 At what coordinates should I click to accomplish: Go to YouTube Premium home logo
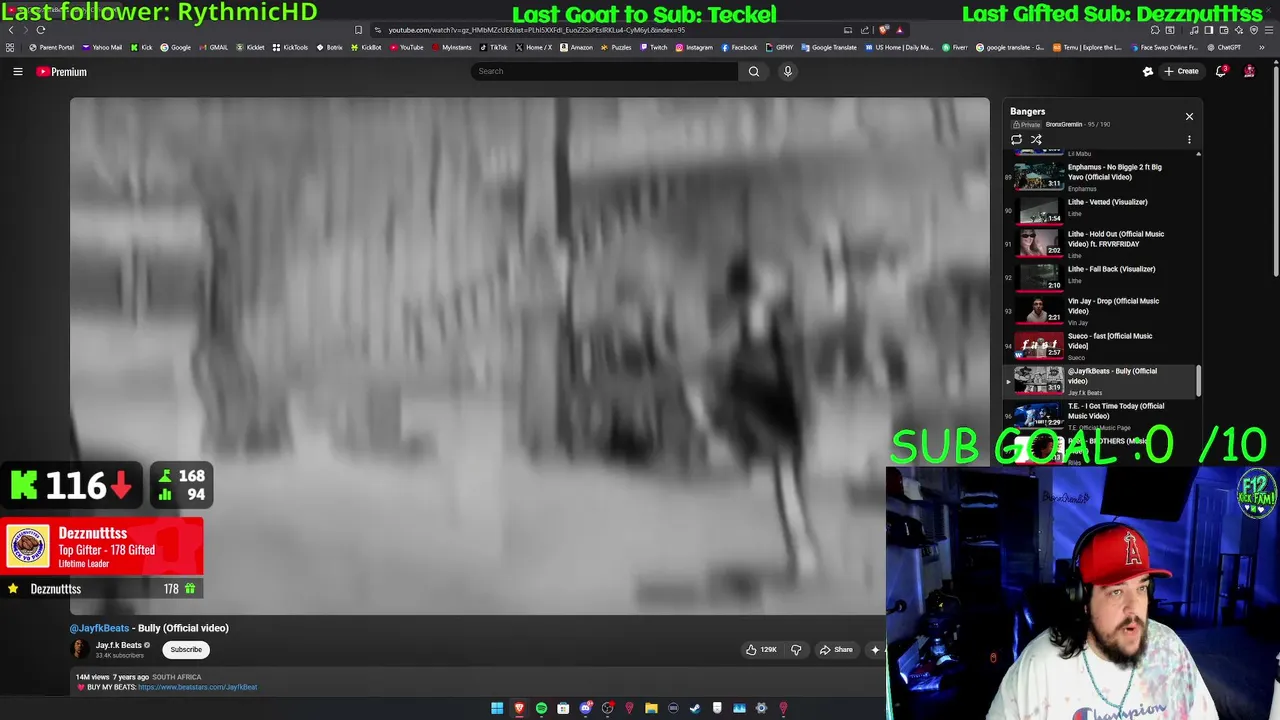click(62, 72)
